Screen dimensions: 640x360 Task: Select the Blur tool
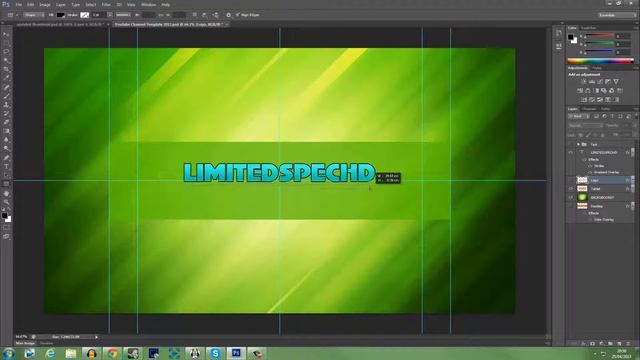[6, 140]
